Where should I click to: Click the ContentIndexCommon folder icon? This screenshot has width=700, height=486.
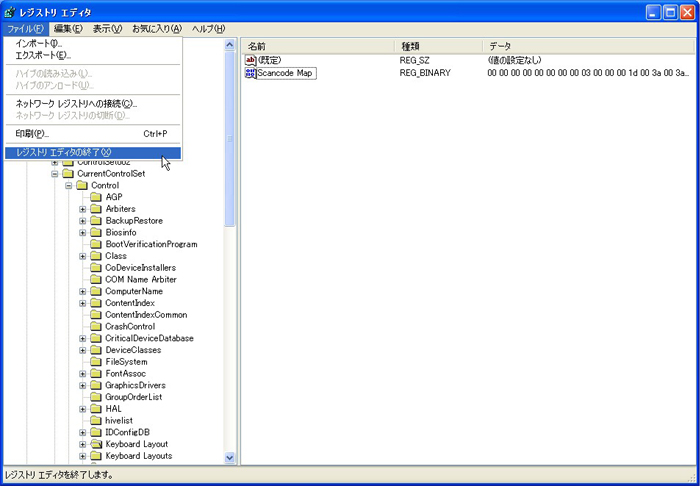click(x=96, y=315)
